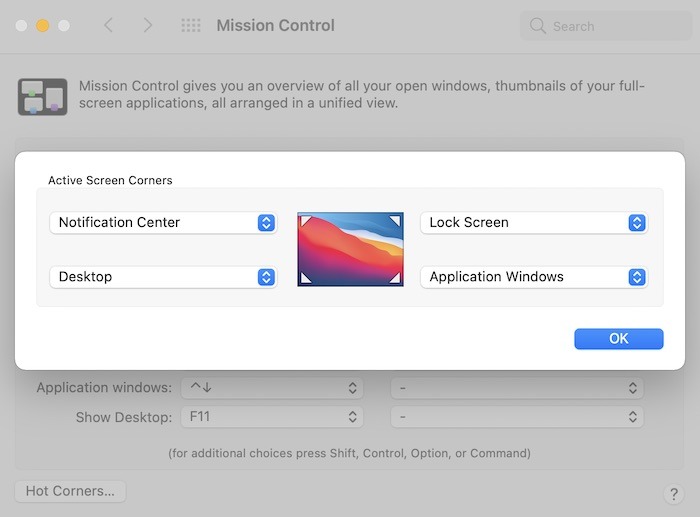The height and width of the screenshot is (517, 700).
Task: Click the Mission Control window title
Action: [275, 25]
